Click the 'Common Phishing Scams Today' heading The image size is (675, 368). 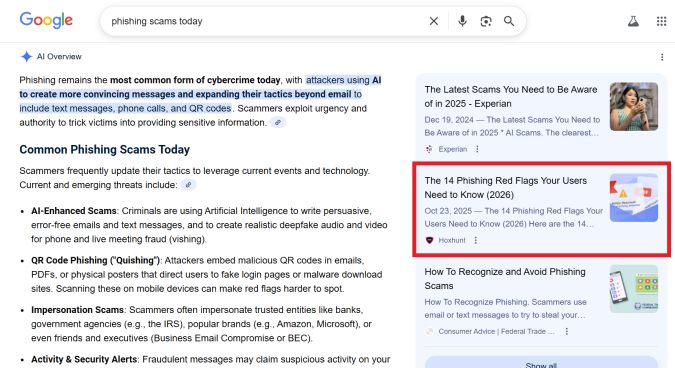(x=105, y=149)
